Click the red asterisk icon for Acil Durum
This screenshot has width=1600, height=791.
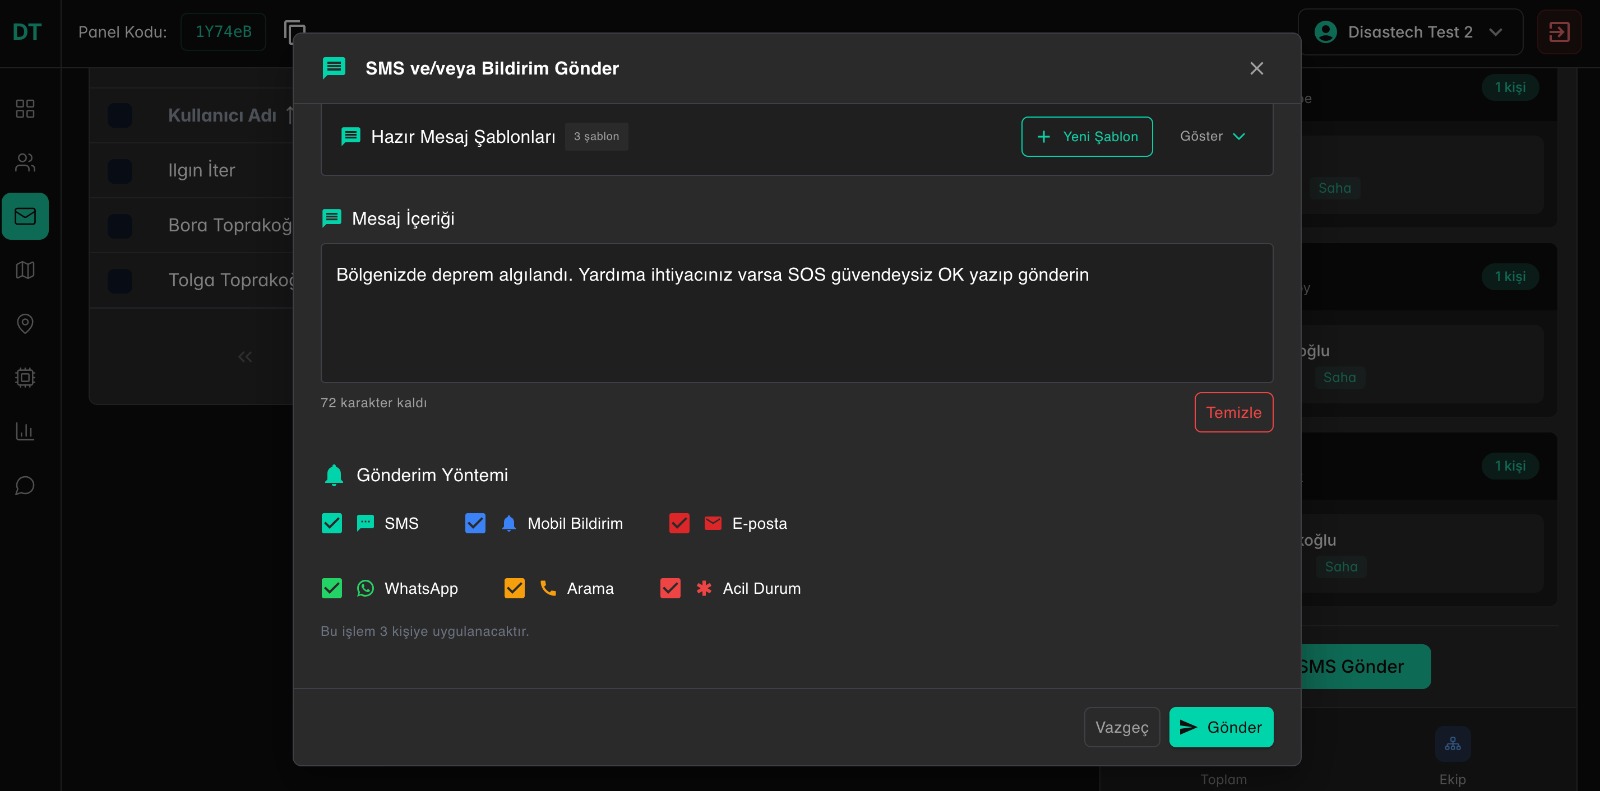tap(704, 588)
